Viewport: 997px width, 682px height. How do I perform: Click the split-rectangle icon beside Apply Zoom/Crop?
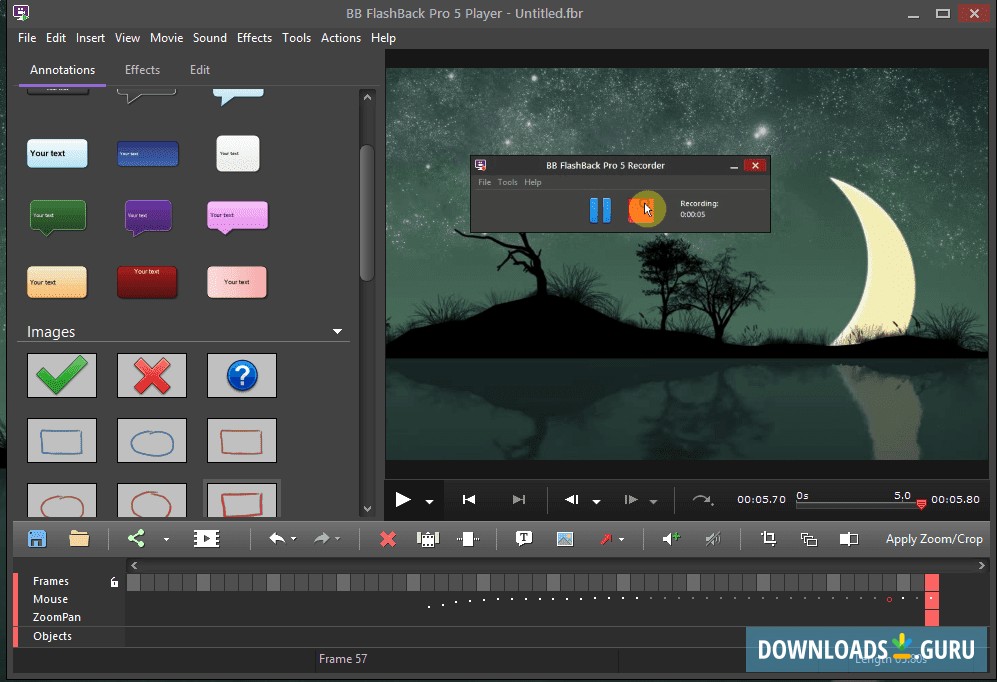point(849,540)
